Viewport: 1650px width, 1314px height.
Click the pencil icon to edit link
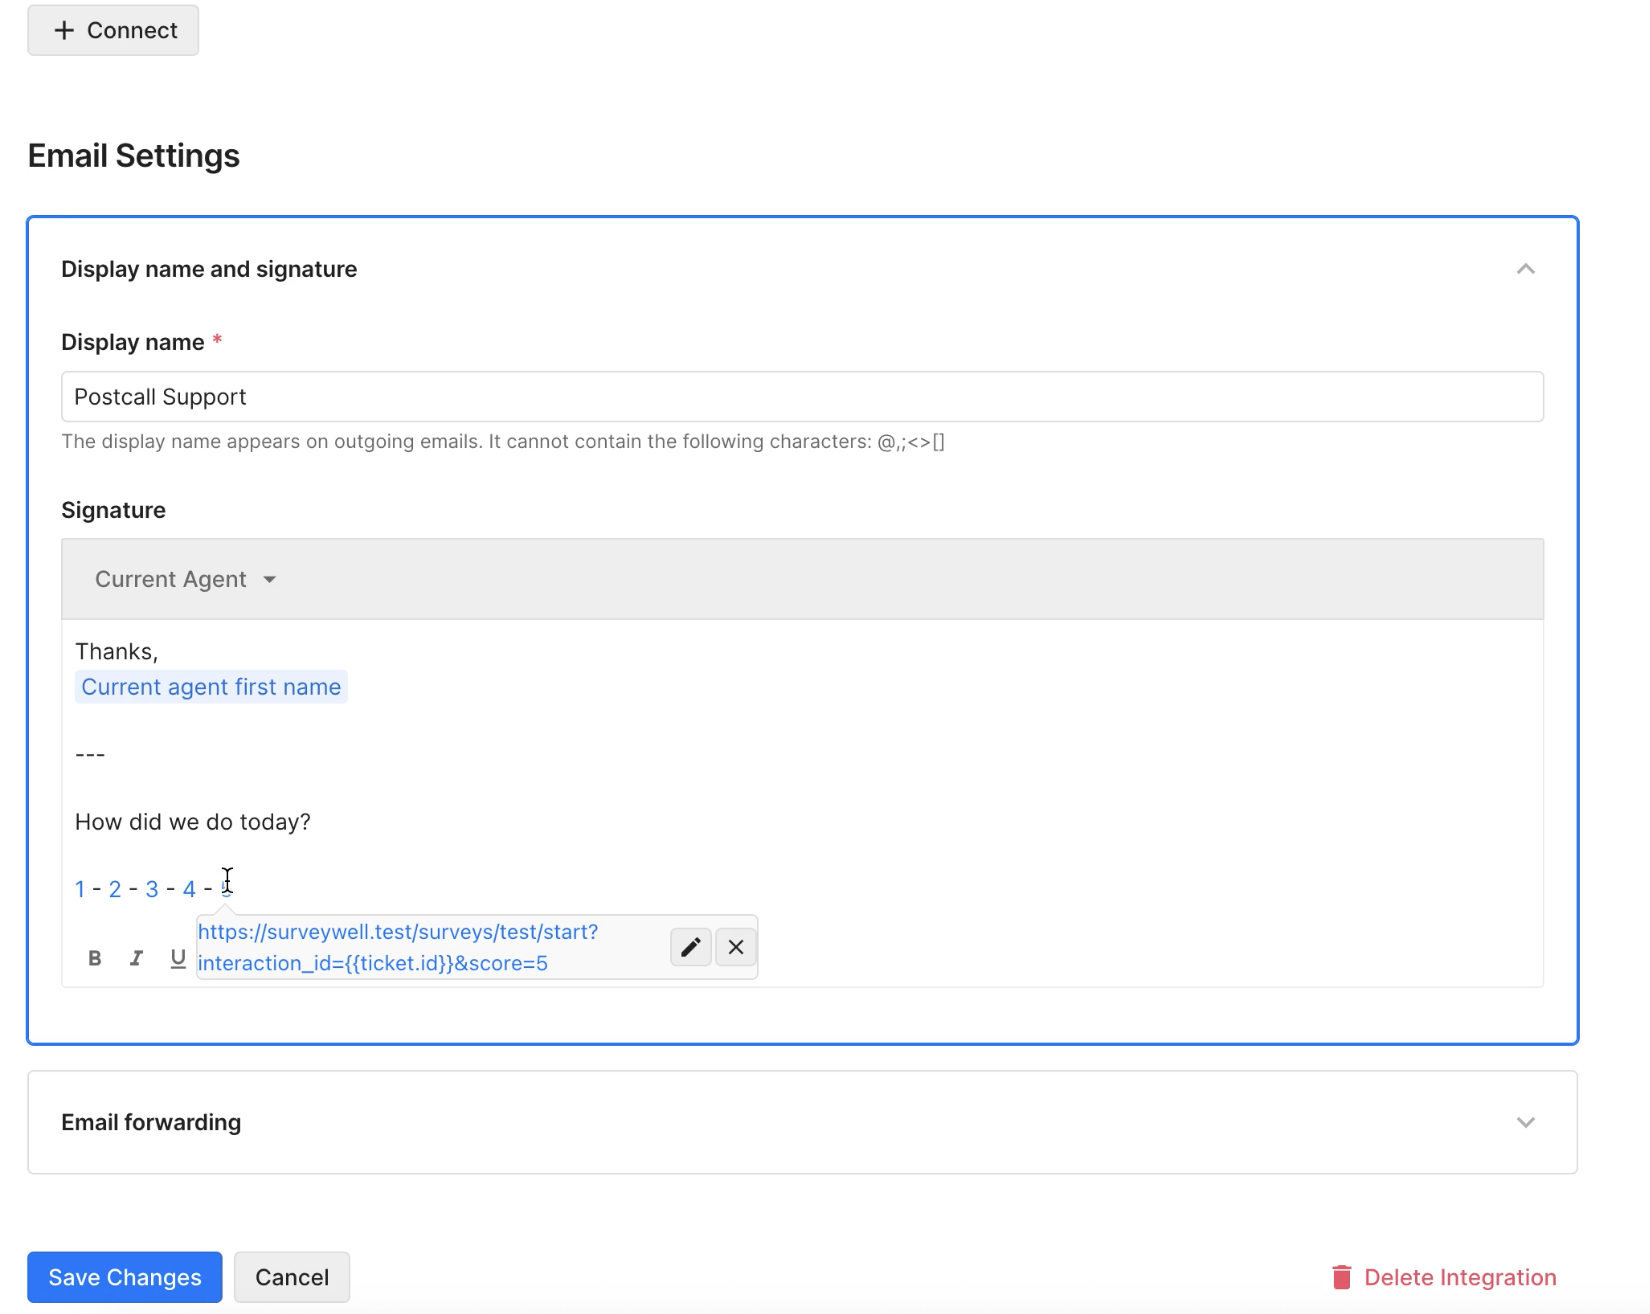pyautogui.click(x=690, y=947)
